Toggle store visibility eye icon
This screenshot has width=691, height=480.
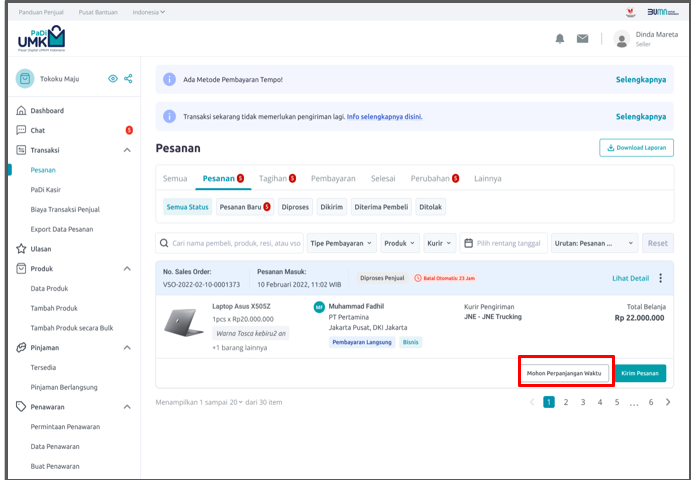click(112, 79)
